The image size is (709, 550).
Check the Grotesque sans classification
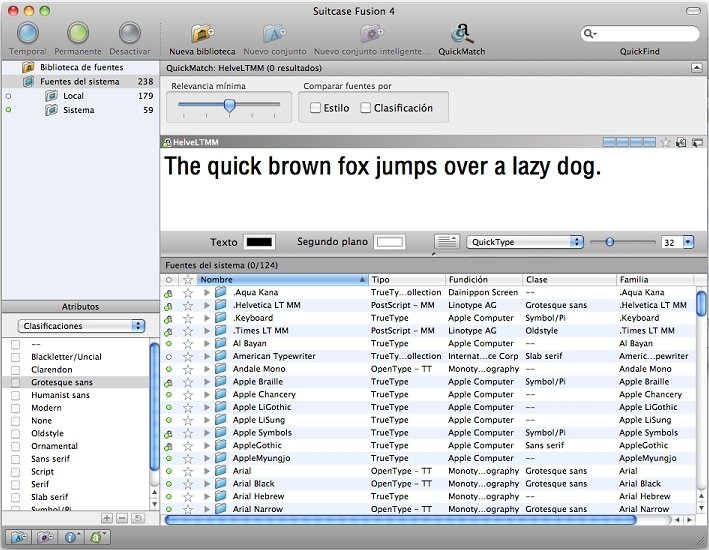tap(16, 382)
